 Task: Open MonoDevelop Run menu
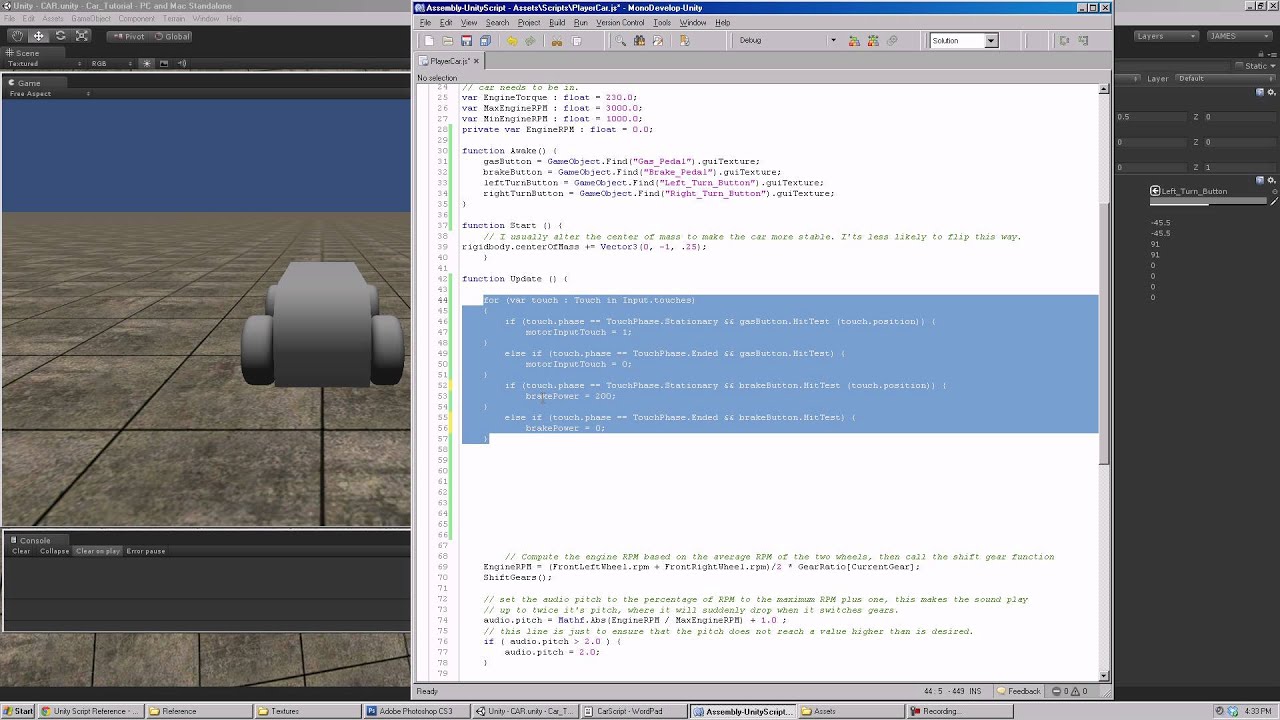[580, 23]
